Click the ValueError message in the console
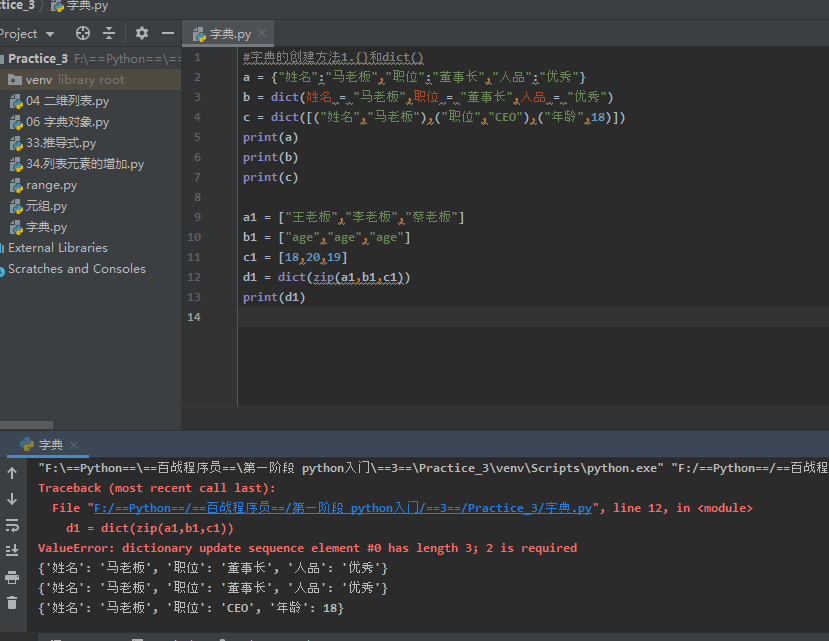The image size is (829, 641). [308, 548]
